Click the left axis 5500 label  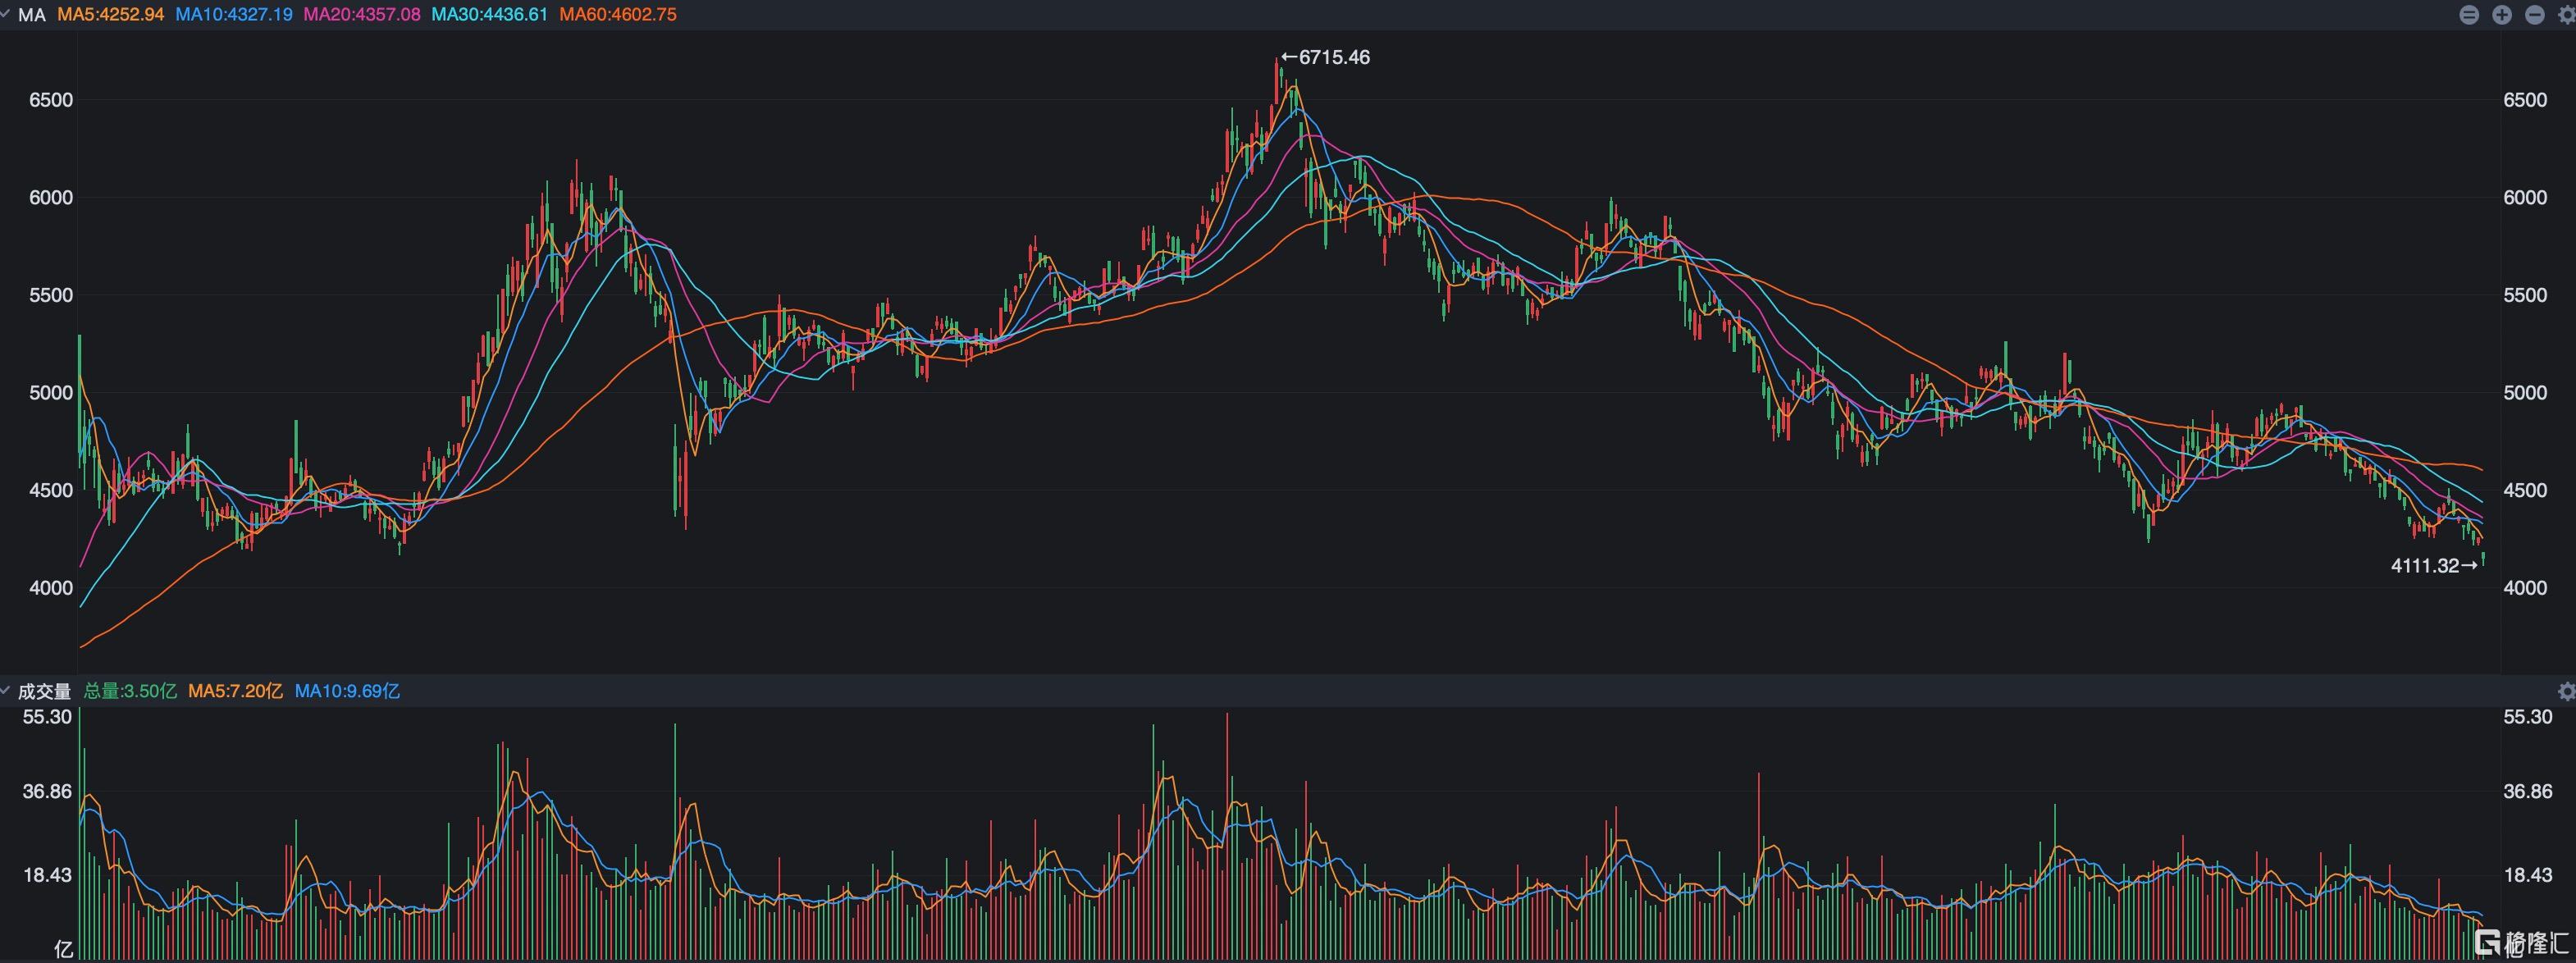tap(51, 295)
